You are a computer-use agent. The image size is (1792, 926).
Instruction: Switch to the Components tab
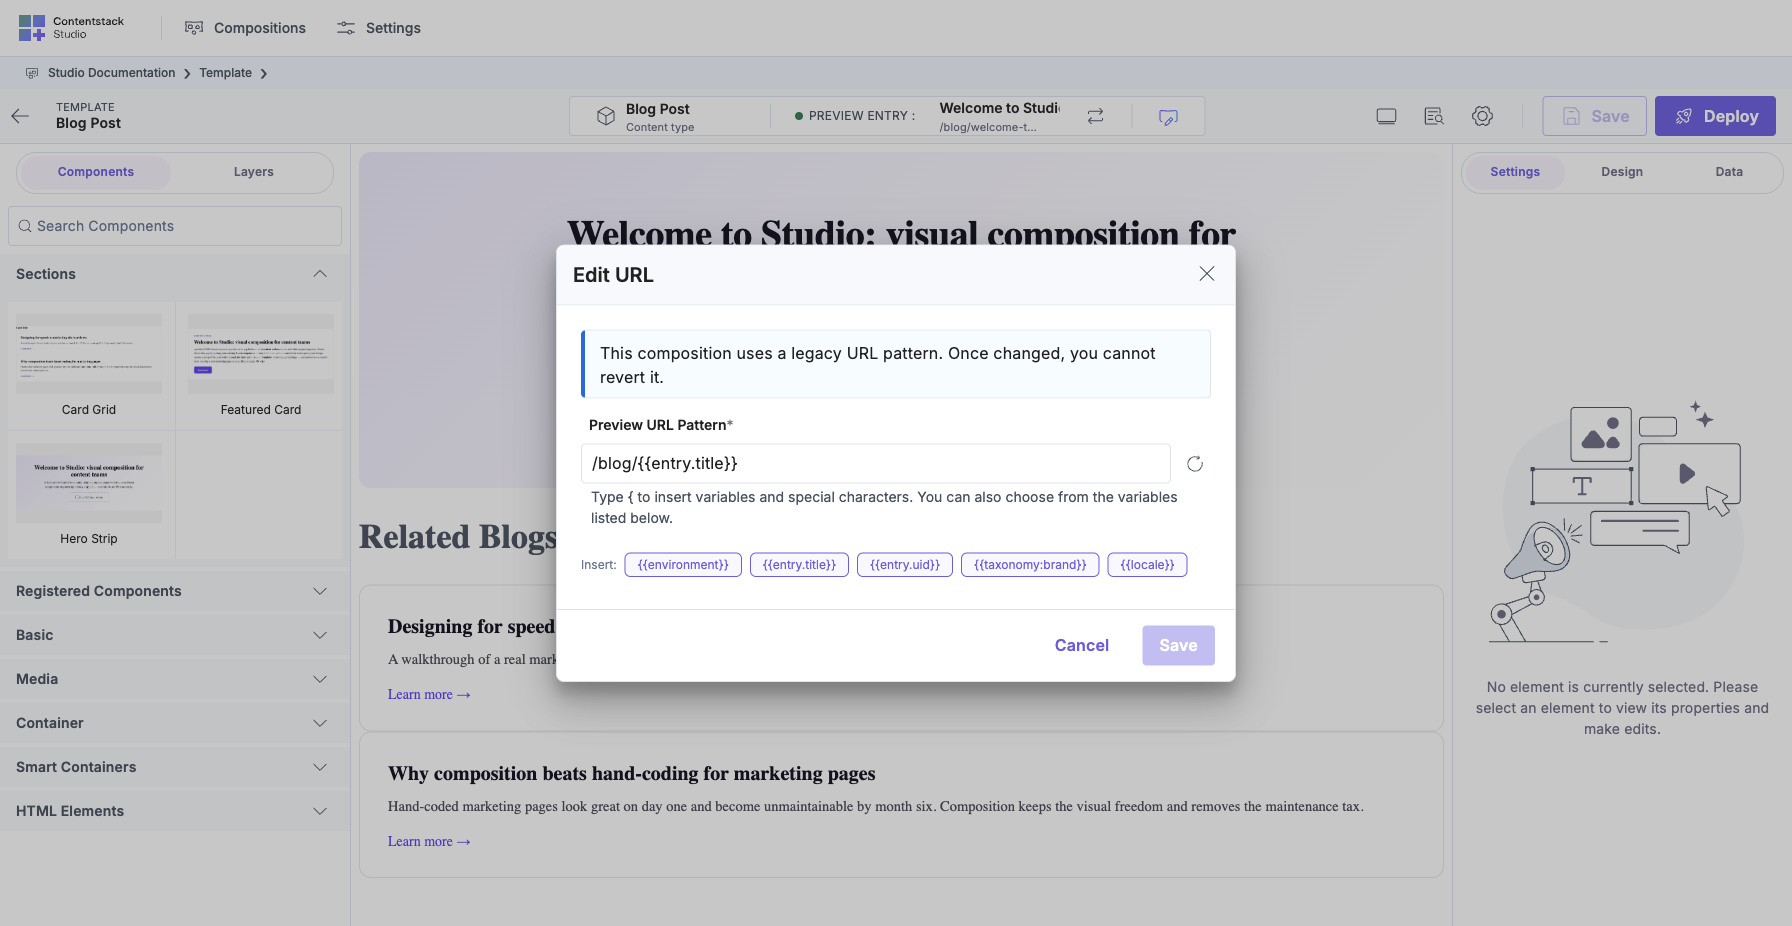[96, 172]
